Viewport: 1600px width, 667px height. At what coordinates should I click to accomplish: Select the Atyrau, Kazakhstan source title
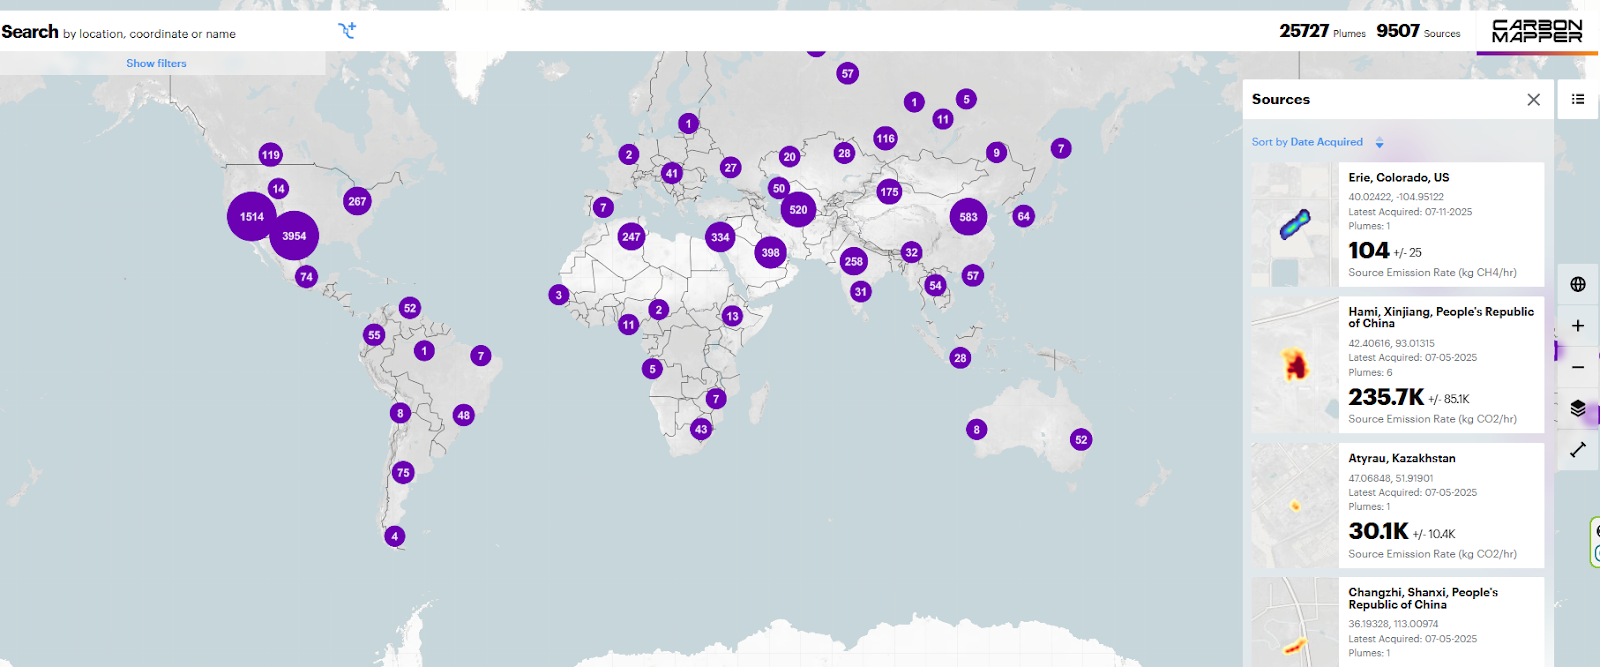1402,458
